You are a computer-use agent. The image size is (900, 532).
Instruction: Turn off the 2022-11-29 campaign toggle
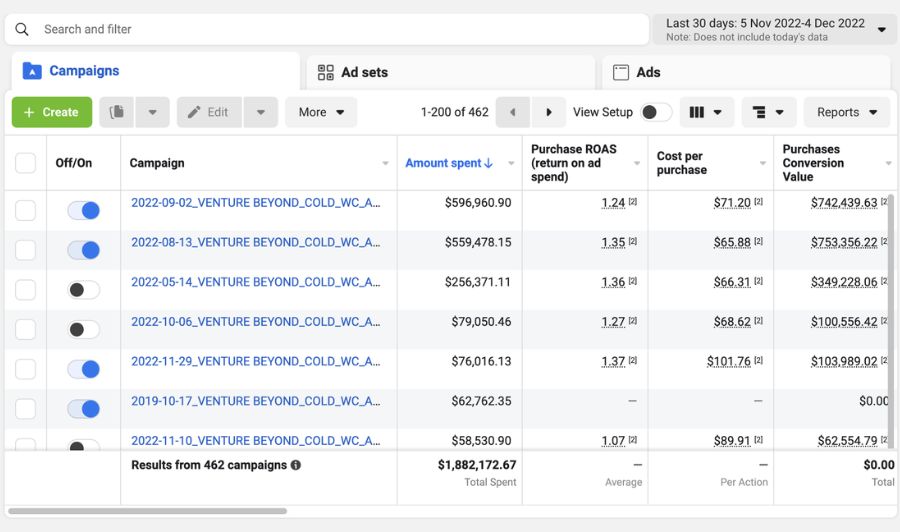[x=84, y=368]
